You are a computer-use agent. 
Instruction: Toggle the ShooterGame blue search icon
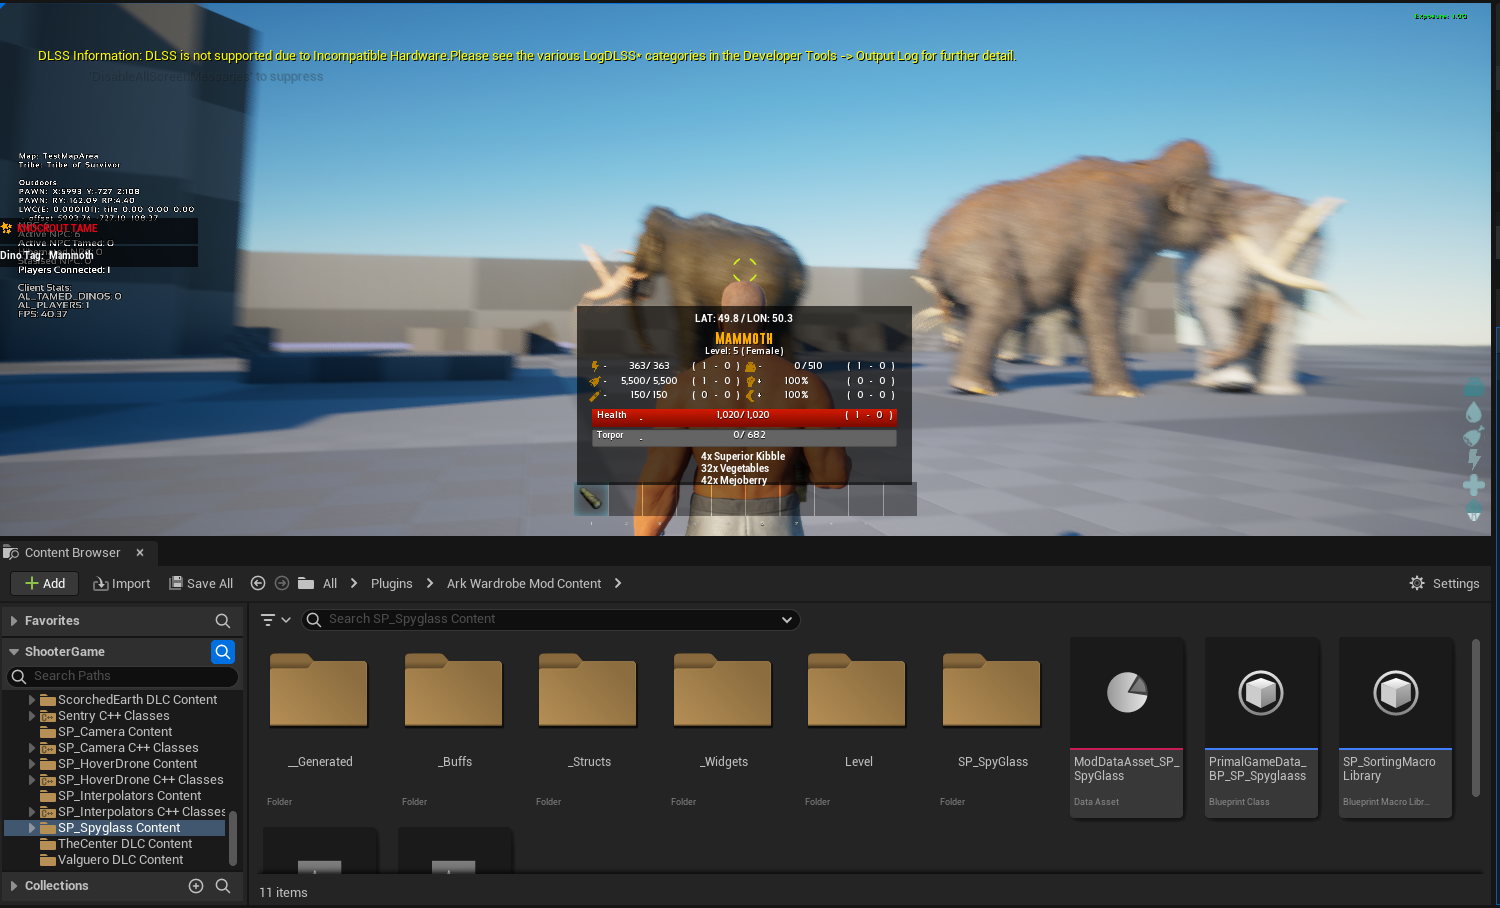(x=223, y=652)
